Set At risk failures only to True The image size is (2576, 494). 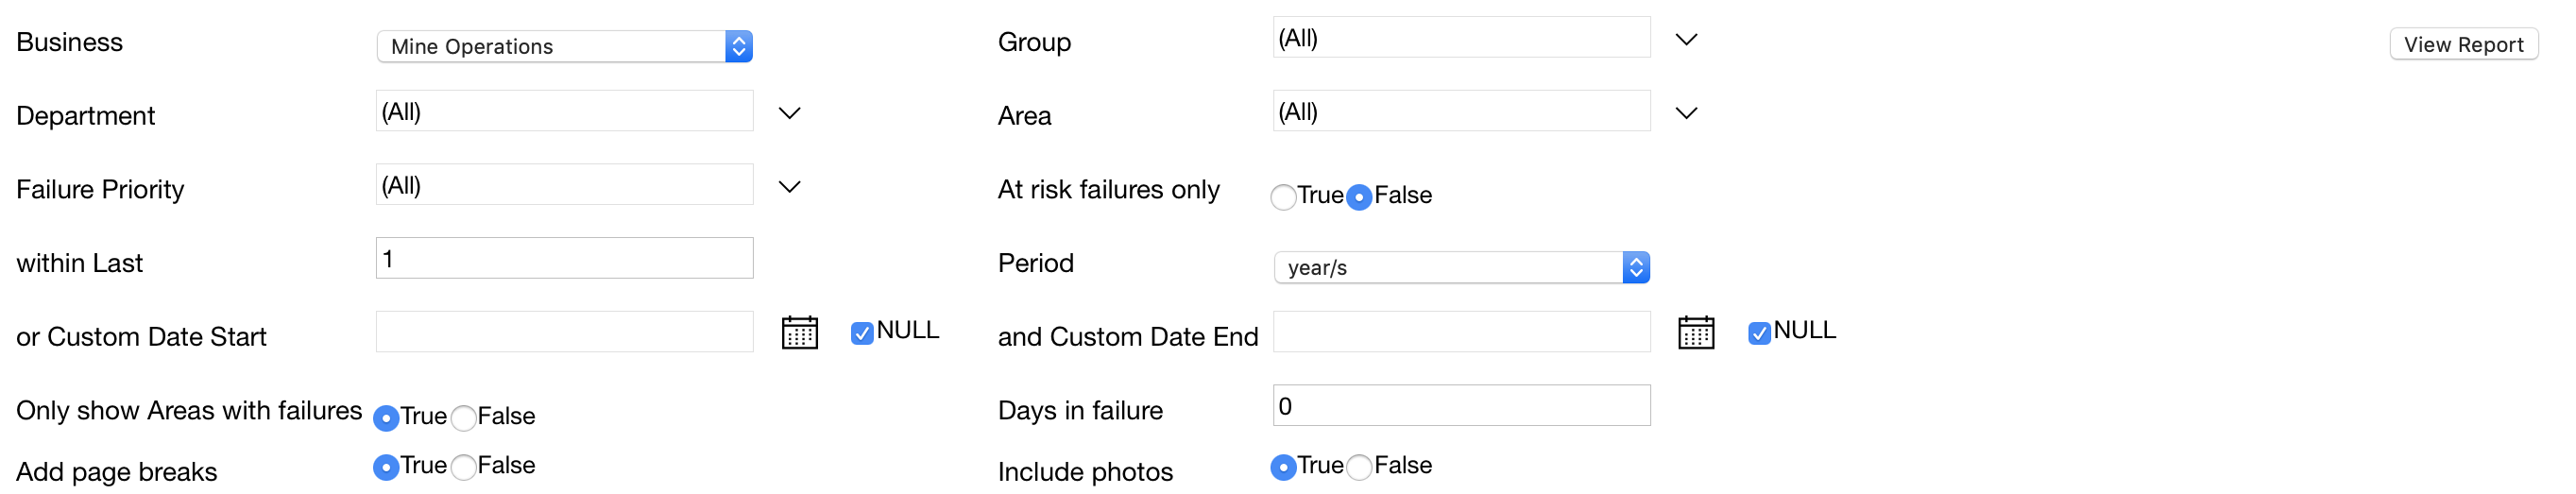pos(1283,197)
